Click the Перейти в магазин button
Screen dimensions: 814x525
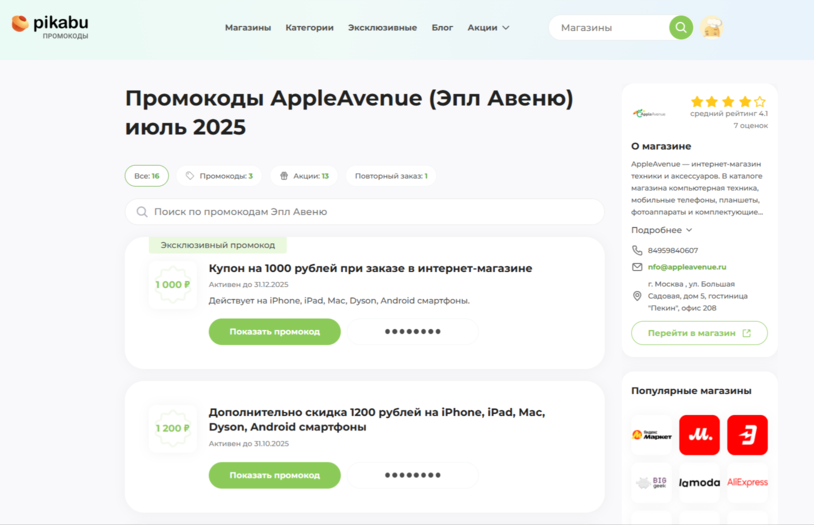699,333
